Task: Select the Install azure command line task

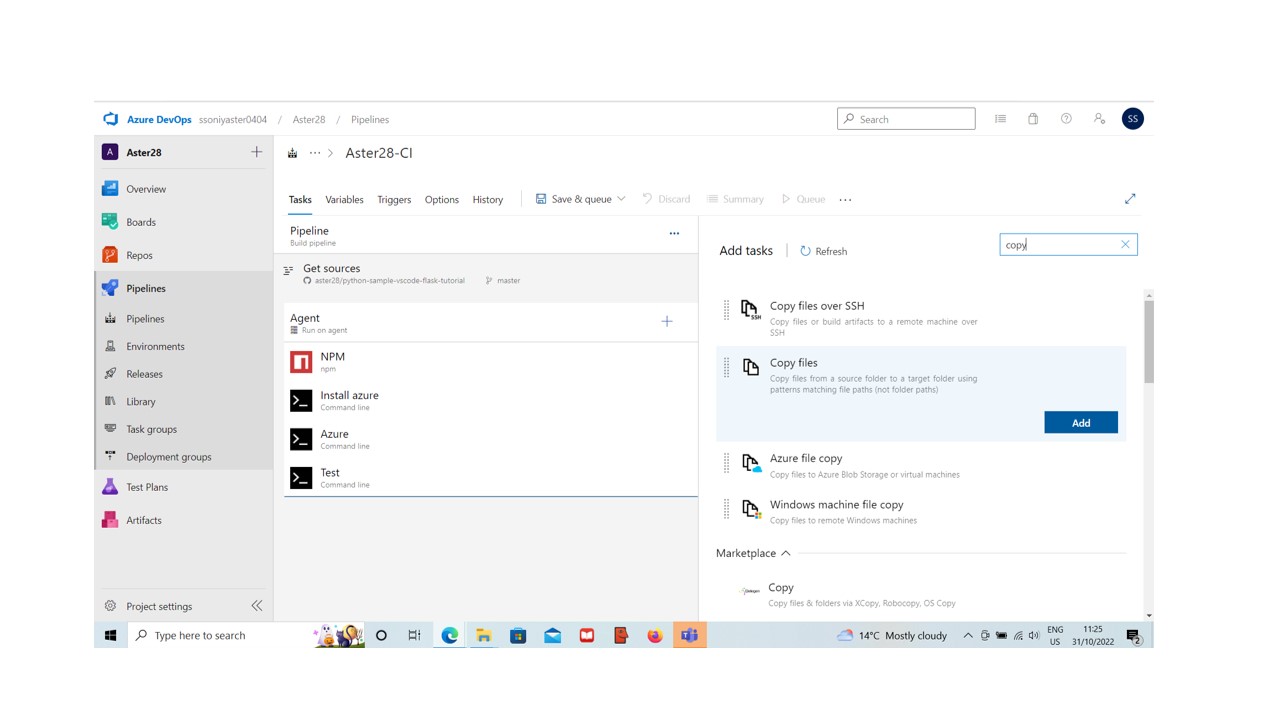Action: tap(491, 400)
